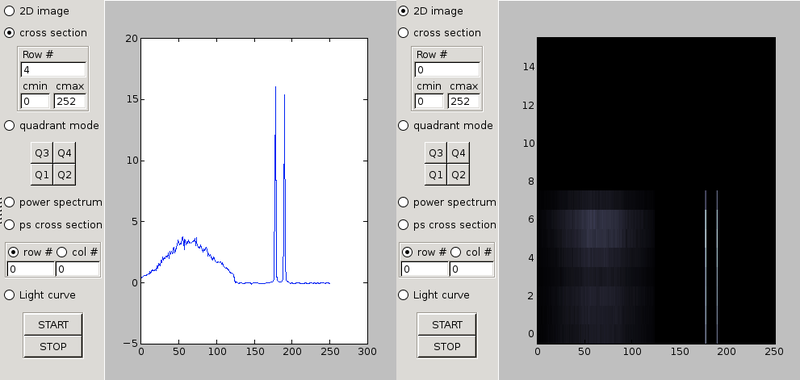
Task: Select ps cross section radio in right panel
Action: point(403,225)
